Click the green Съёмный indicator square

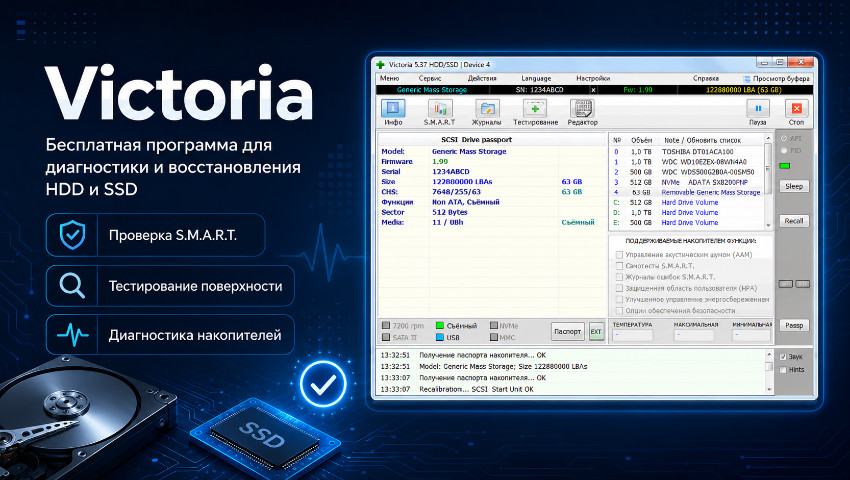pyautogui.click(x=440, y=325)
